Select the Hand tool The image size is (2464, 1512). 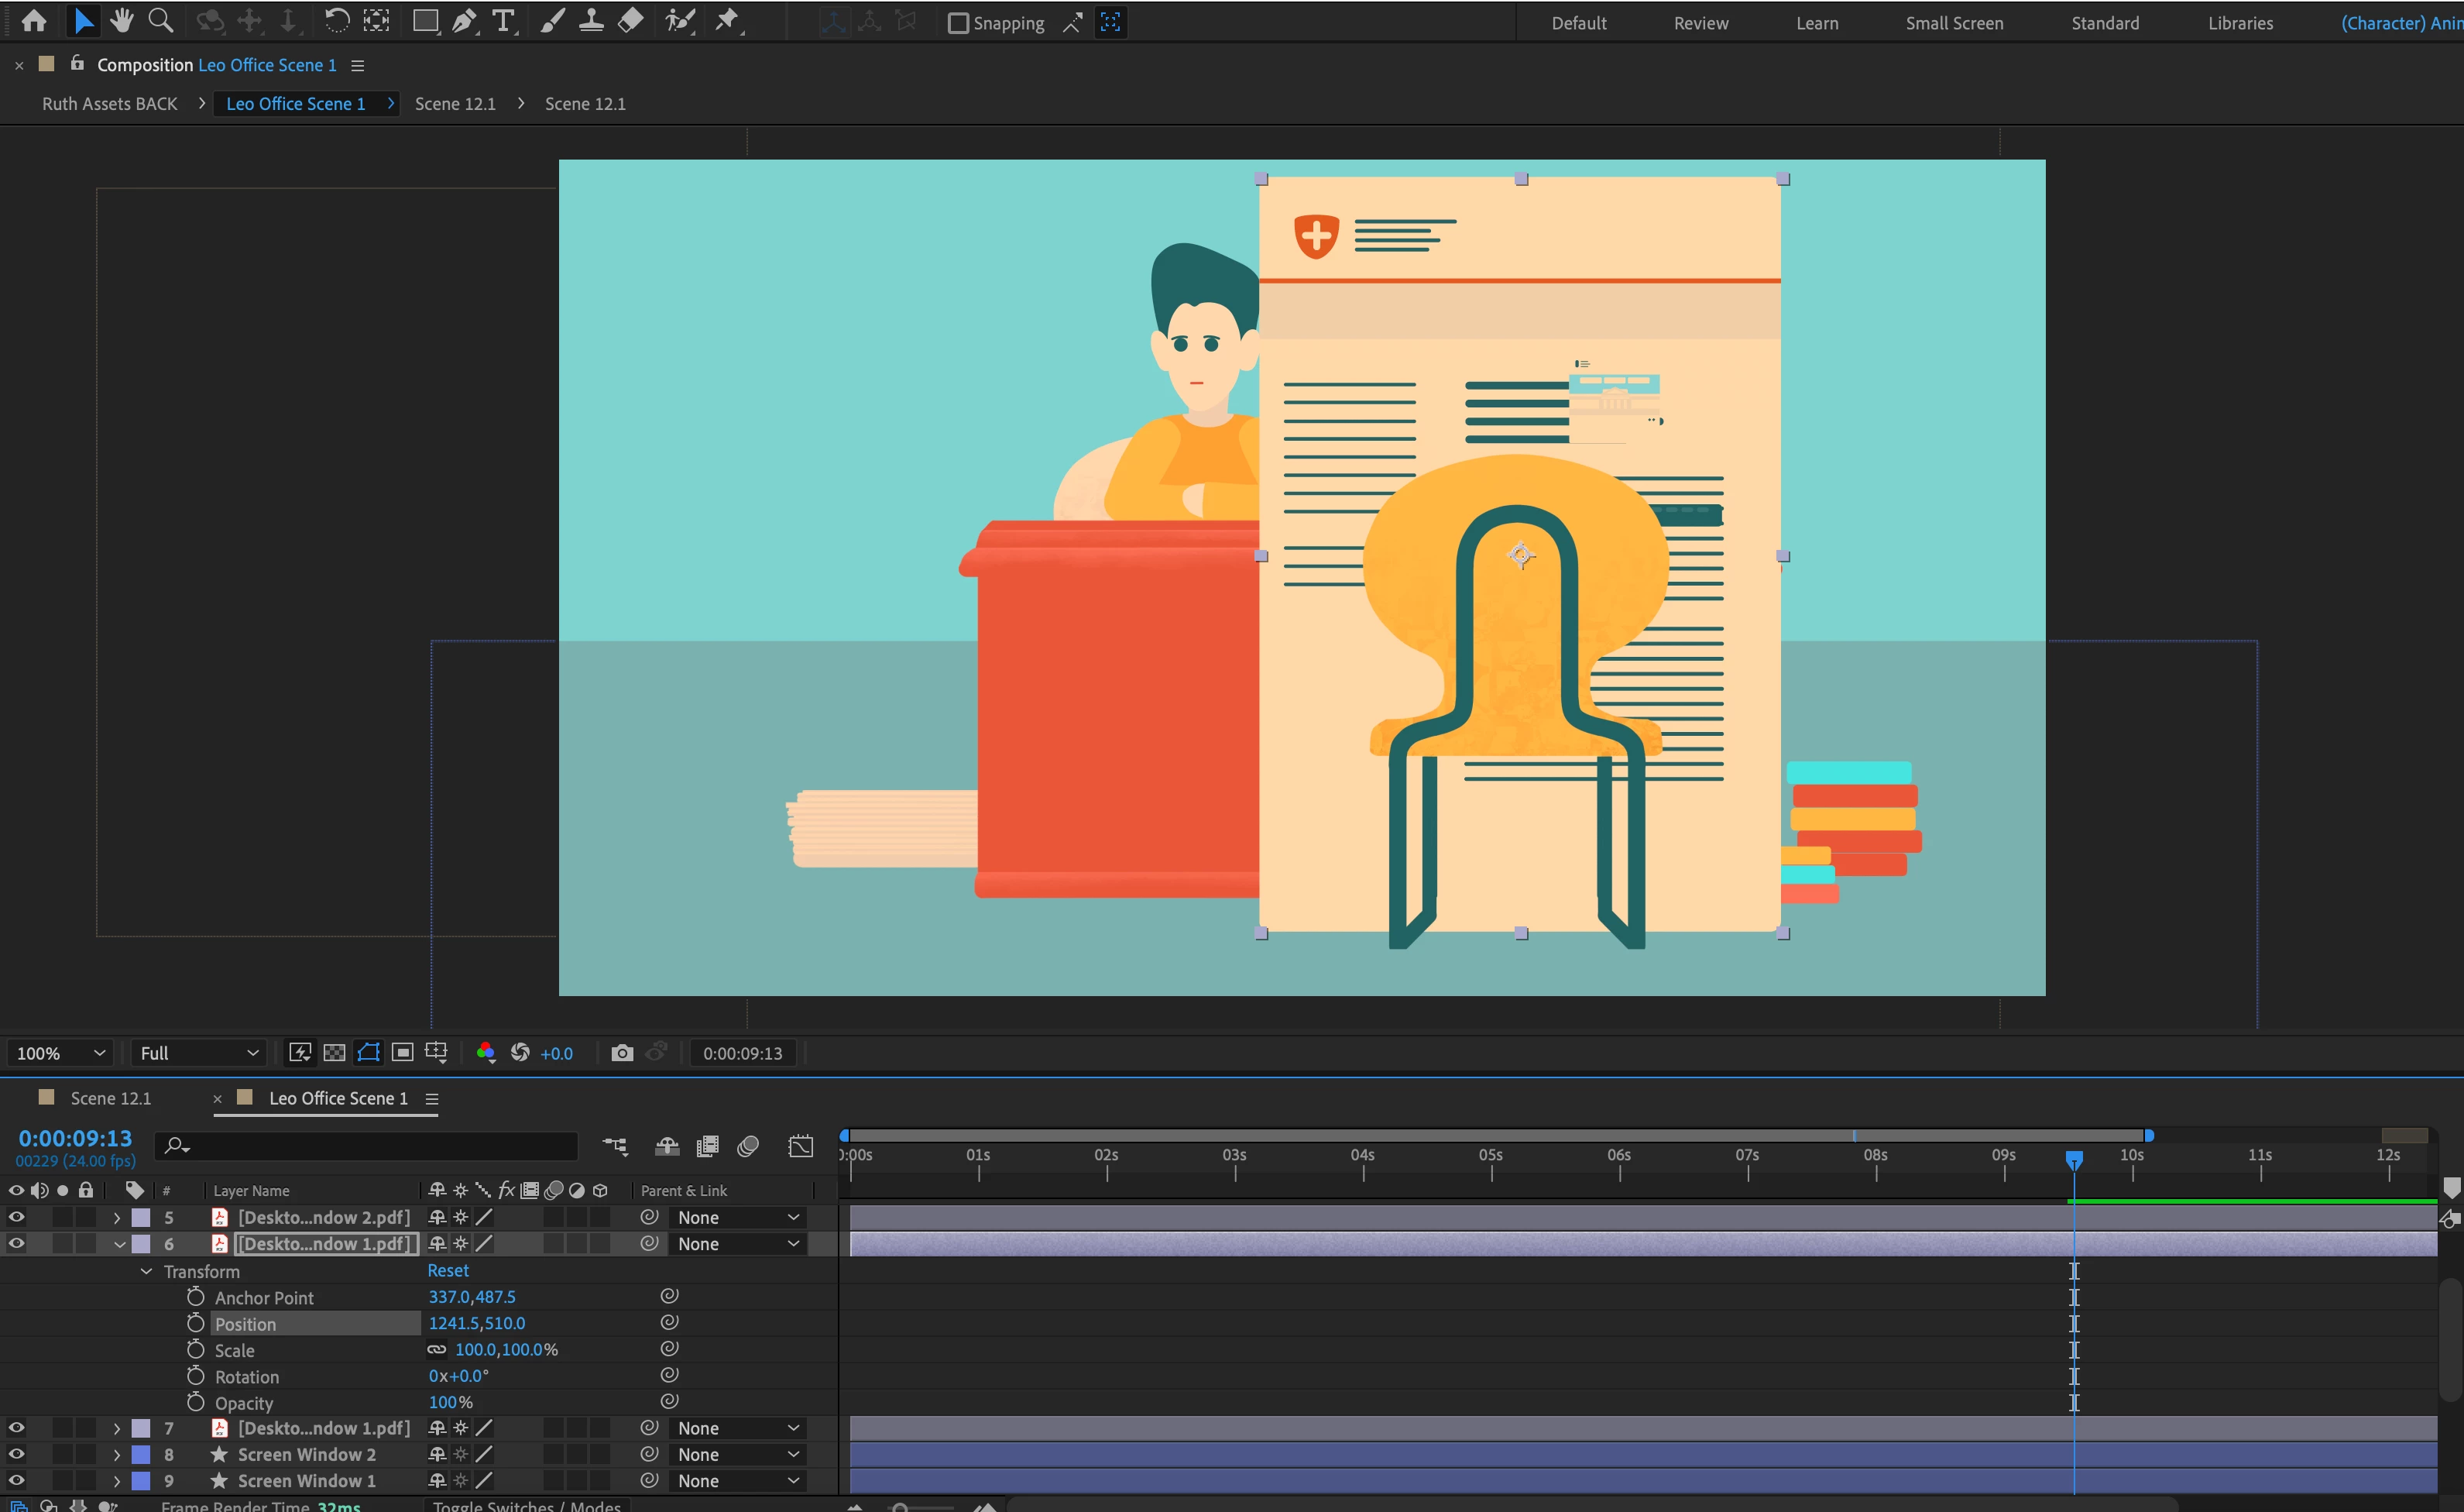pyautogui.click(x=122, y=21)
